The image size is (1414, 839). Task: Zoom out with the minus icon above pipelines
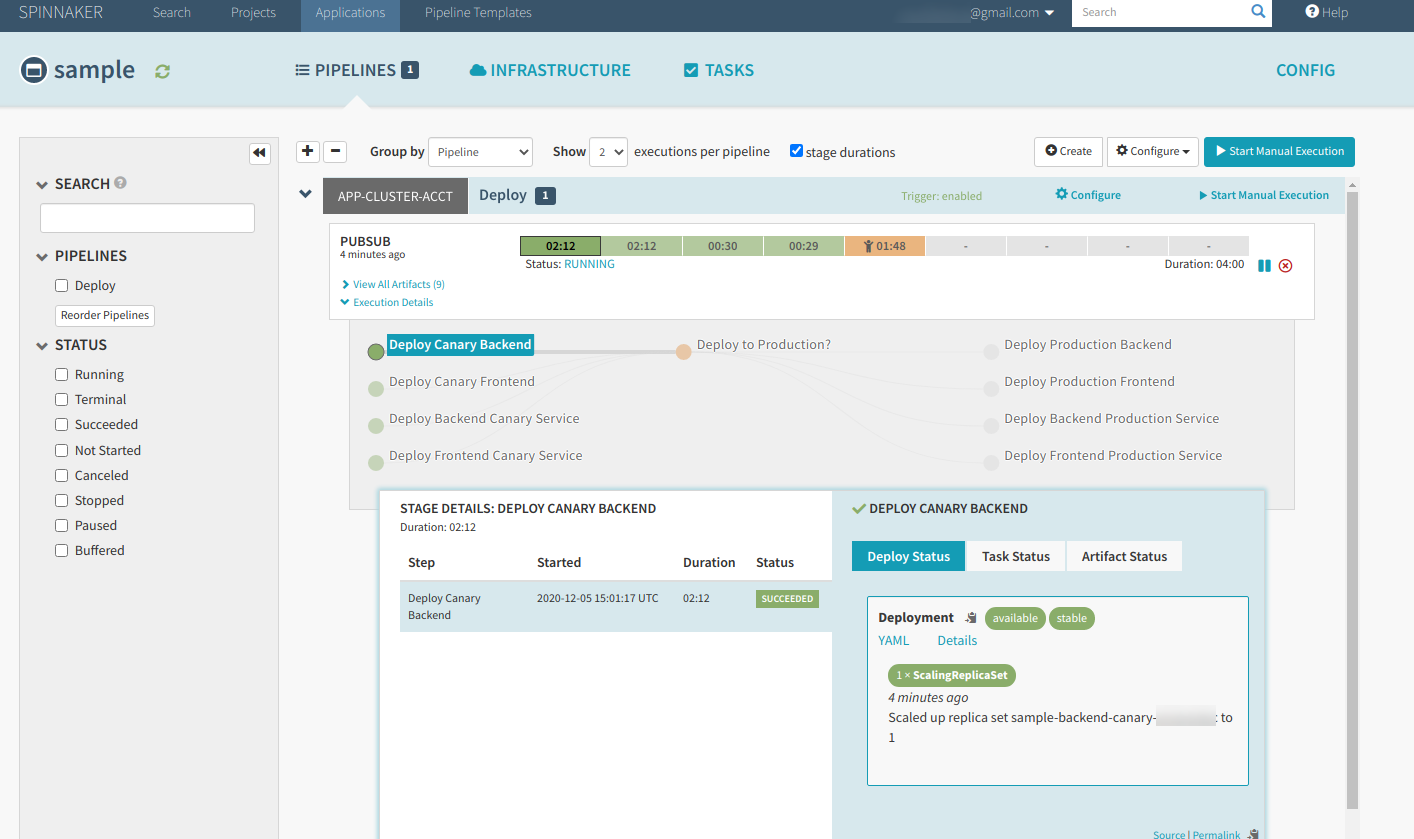tap(334, 151)
